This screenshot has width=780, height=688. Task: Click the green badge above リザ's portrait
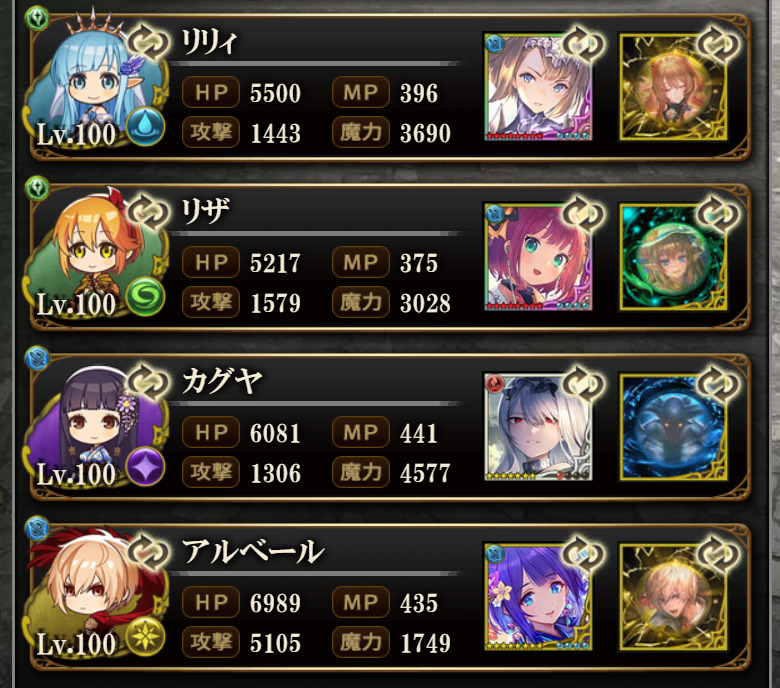[x=37, y=188]
